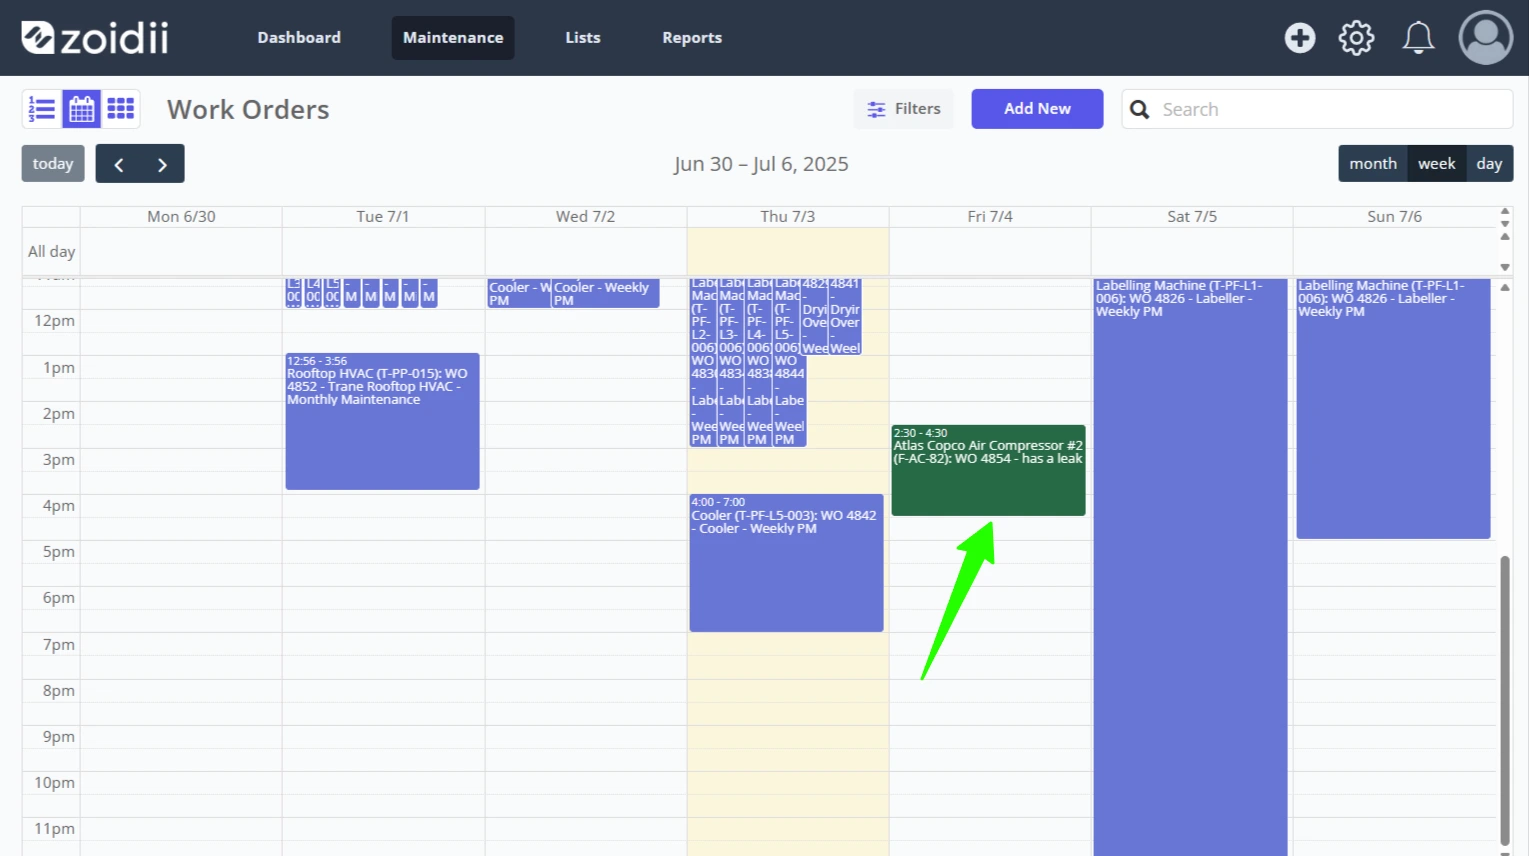
Task: Click all-day row scroll down arrow
Action: click(x=1505, y=267)
